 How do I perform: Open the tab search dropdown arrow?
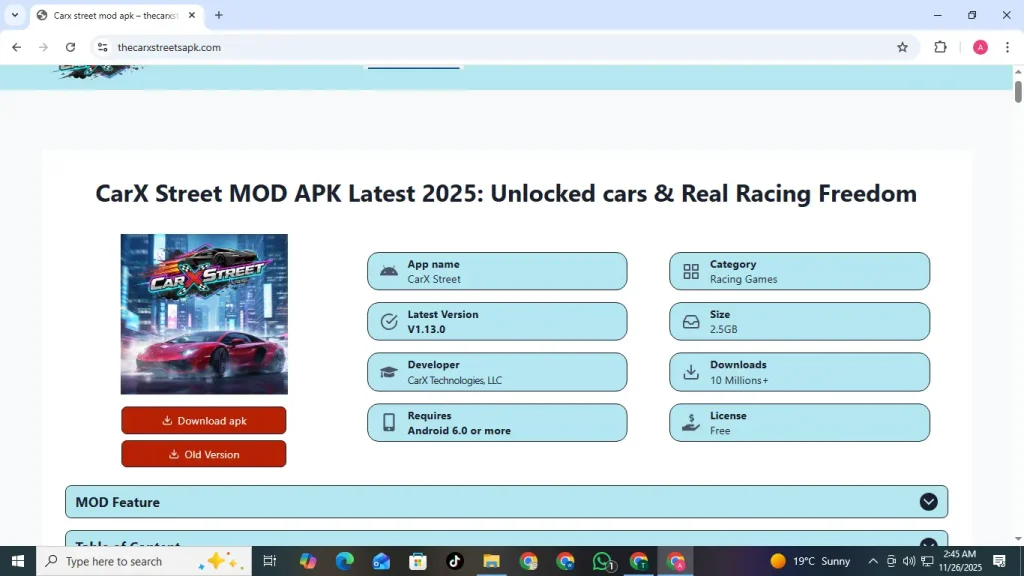click(x=15, y=15)
